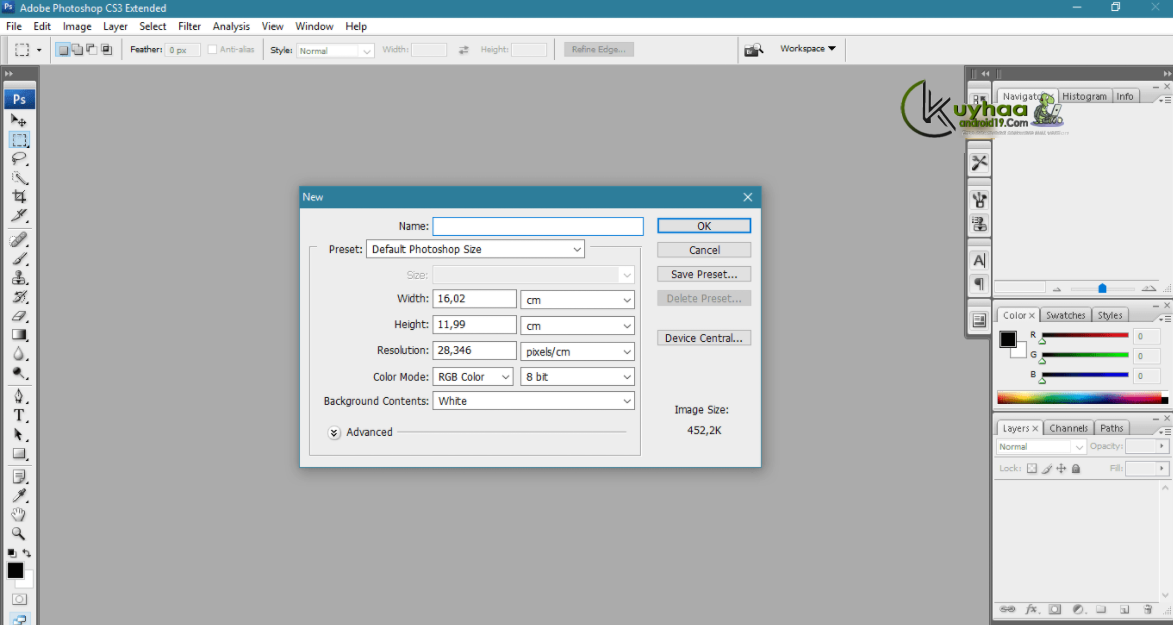Select the Move tool

click(19, 120)
